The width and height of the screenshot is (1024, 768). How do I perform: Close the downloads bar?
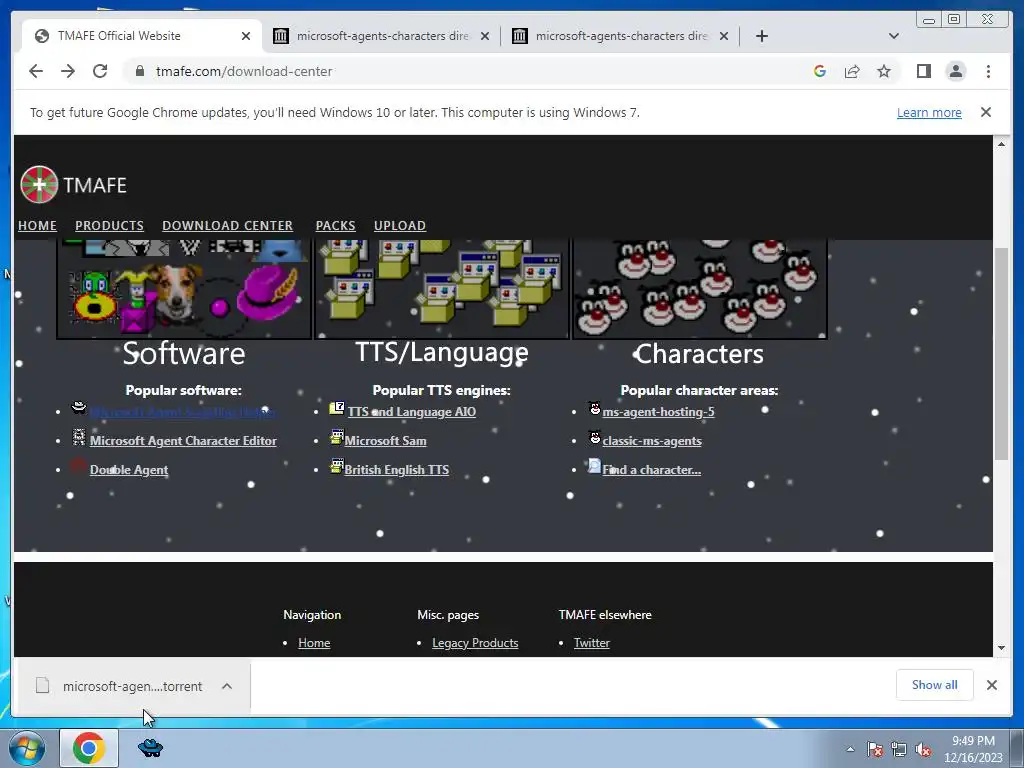991,685
